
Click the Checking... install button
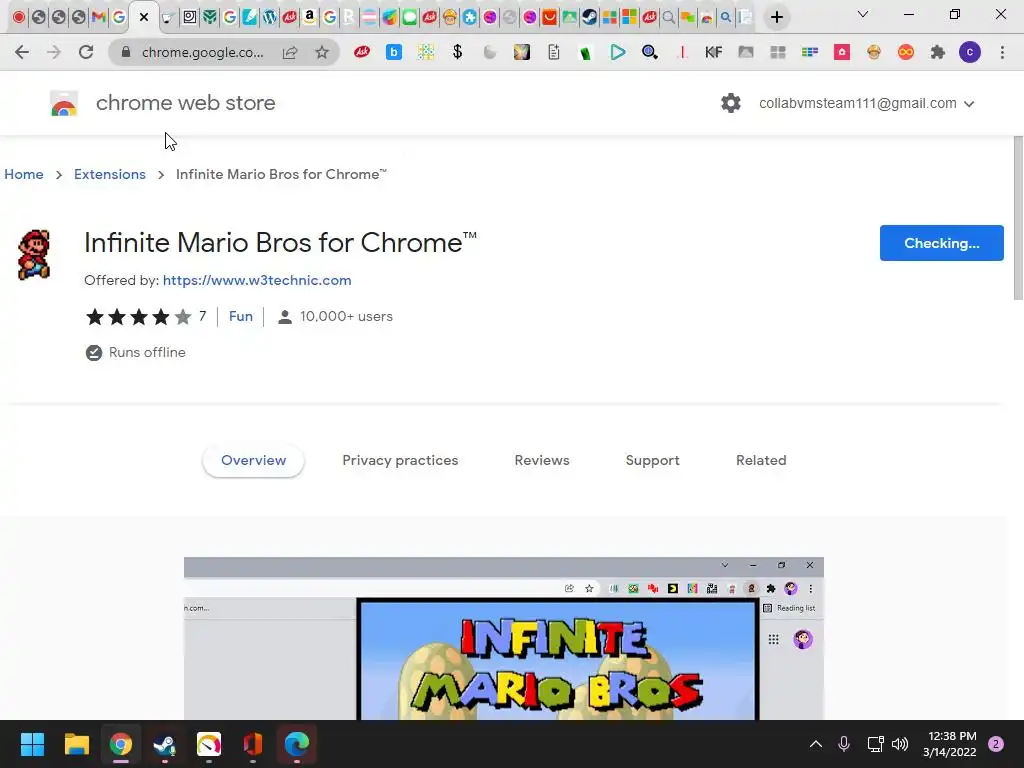pyautogui.click(x=941, y=243)
